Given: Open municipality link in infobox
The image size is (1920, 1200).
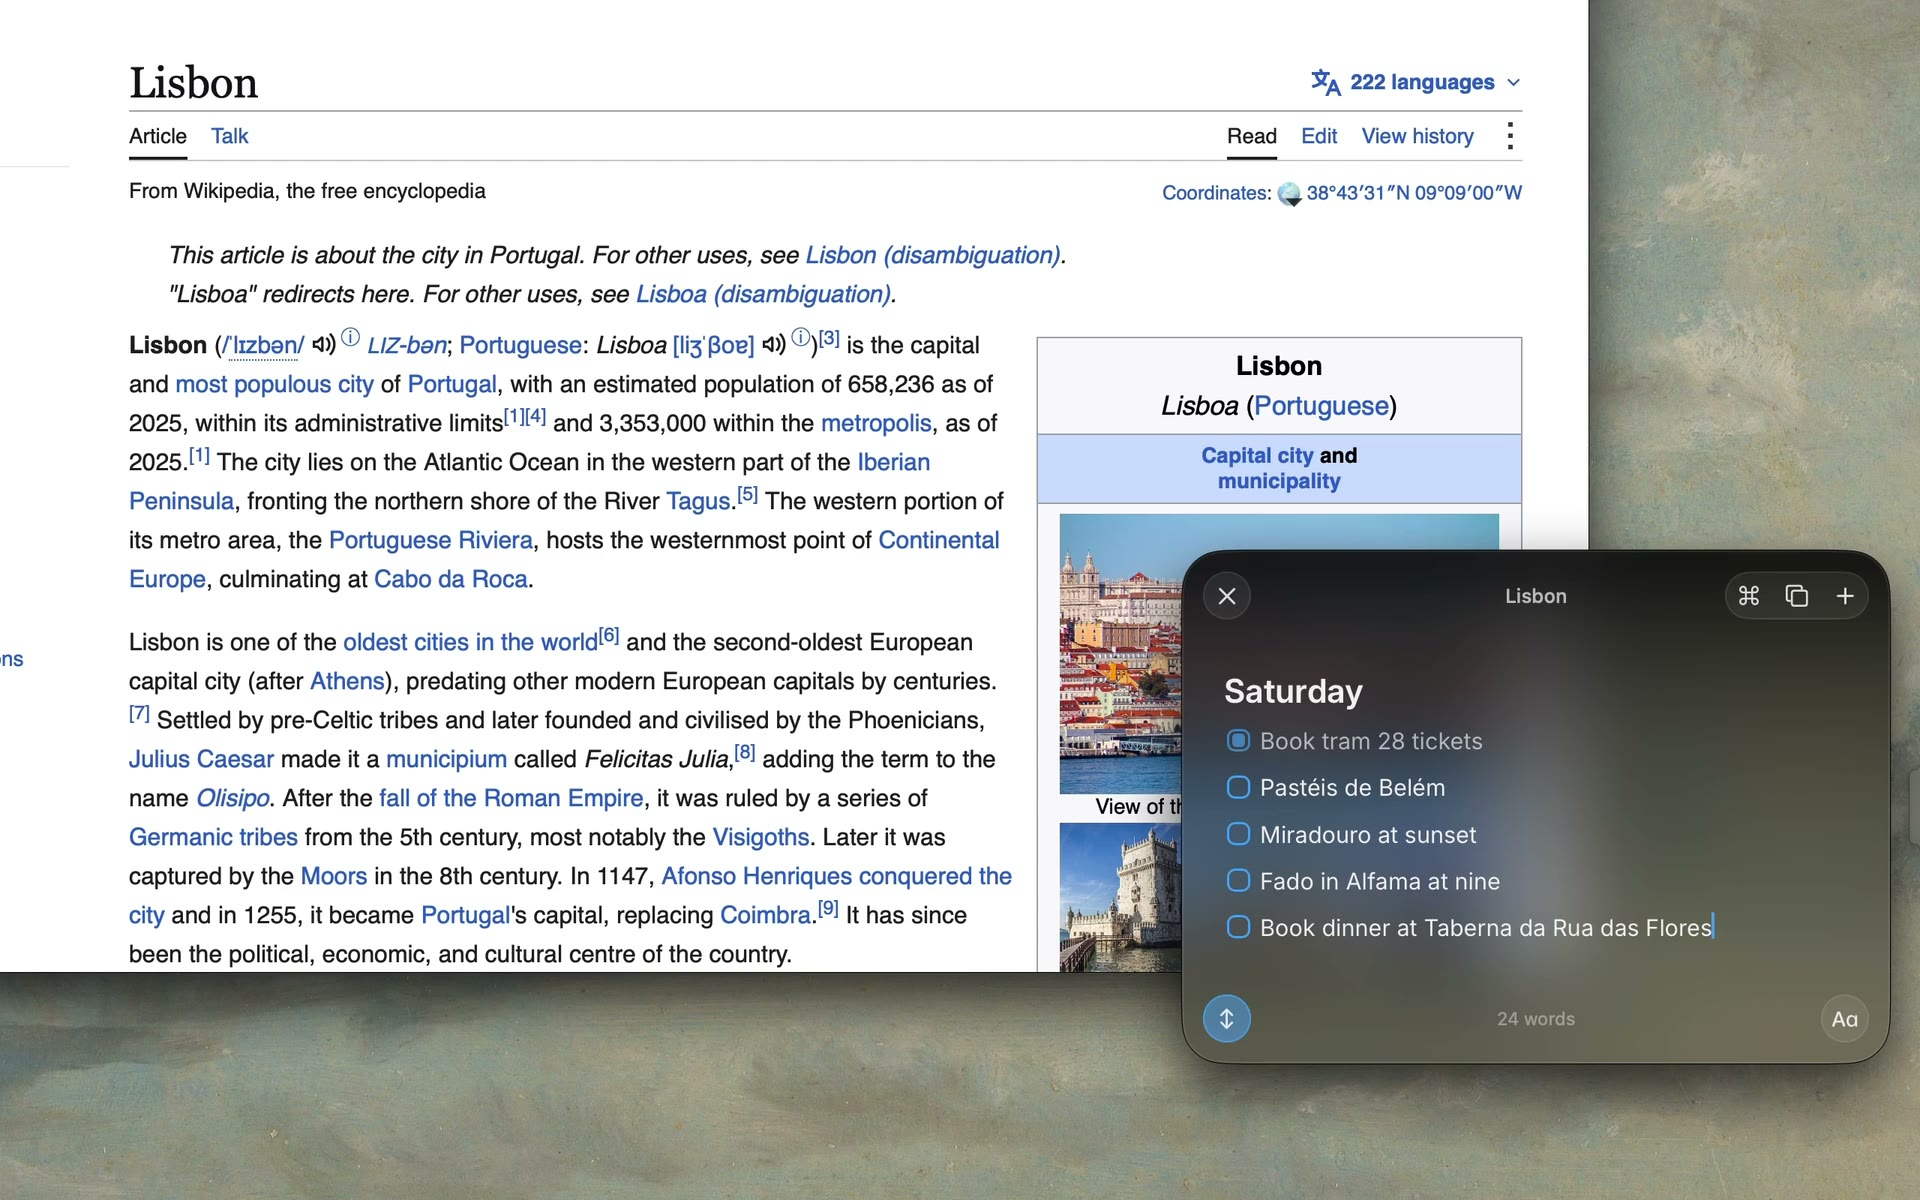Looking at the screenshot, I should tap(1279, 481).
